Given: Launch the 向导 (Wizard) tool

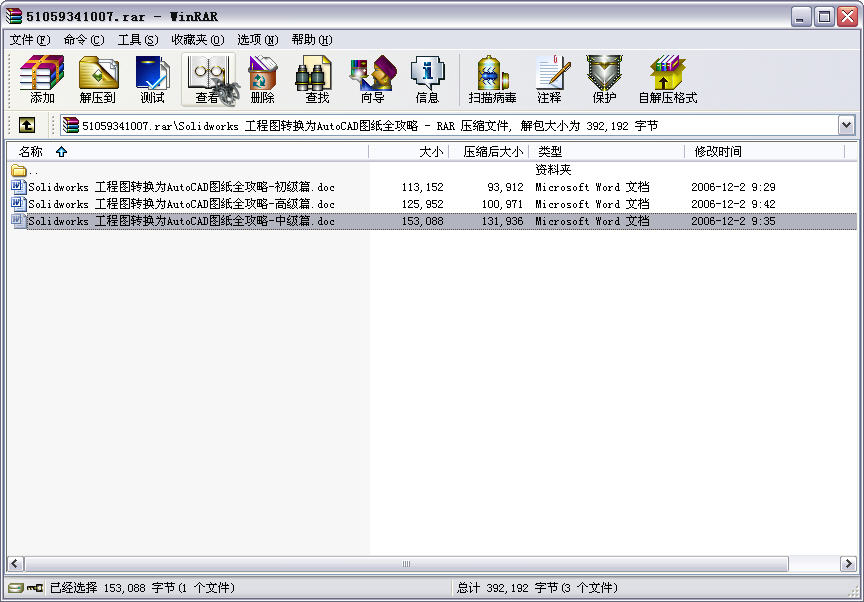Looking at the screenshot, I should (372, 80).
